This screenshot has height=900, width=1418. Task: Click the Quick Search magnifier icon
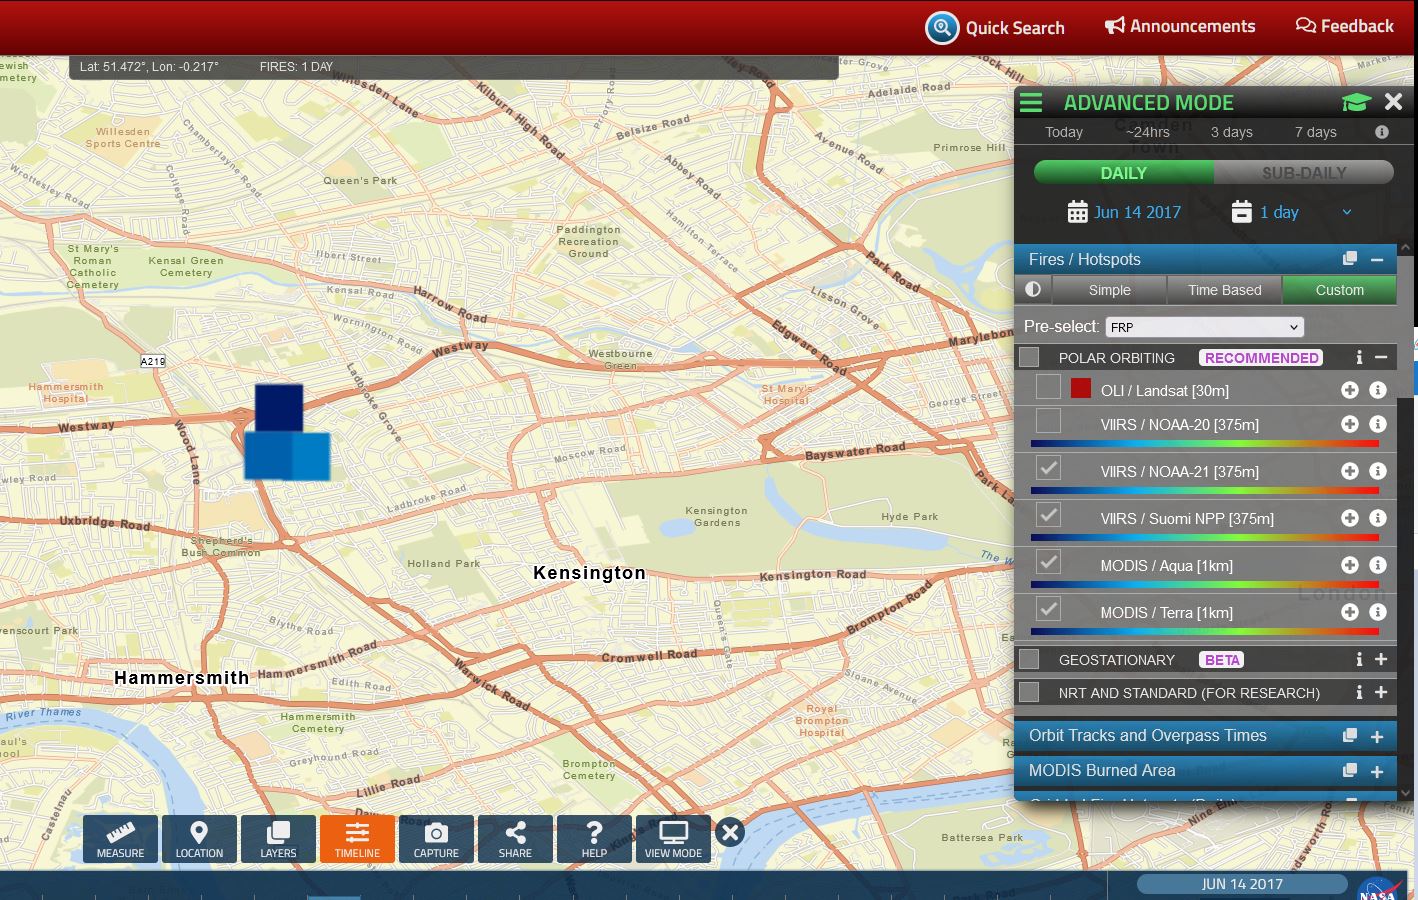(x=942, y=28)
